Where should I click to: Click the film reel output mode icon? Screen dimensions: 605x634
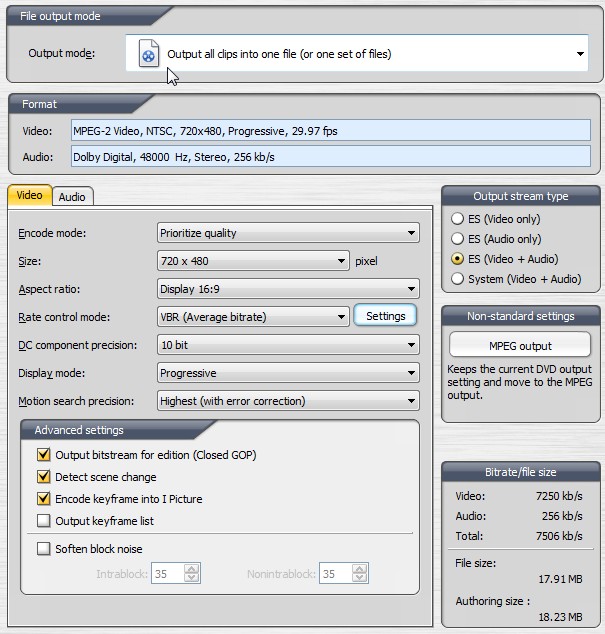pyautogui.click(x=148, y=54)
